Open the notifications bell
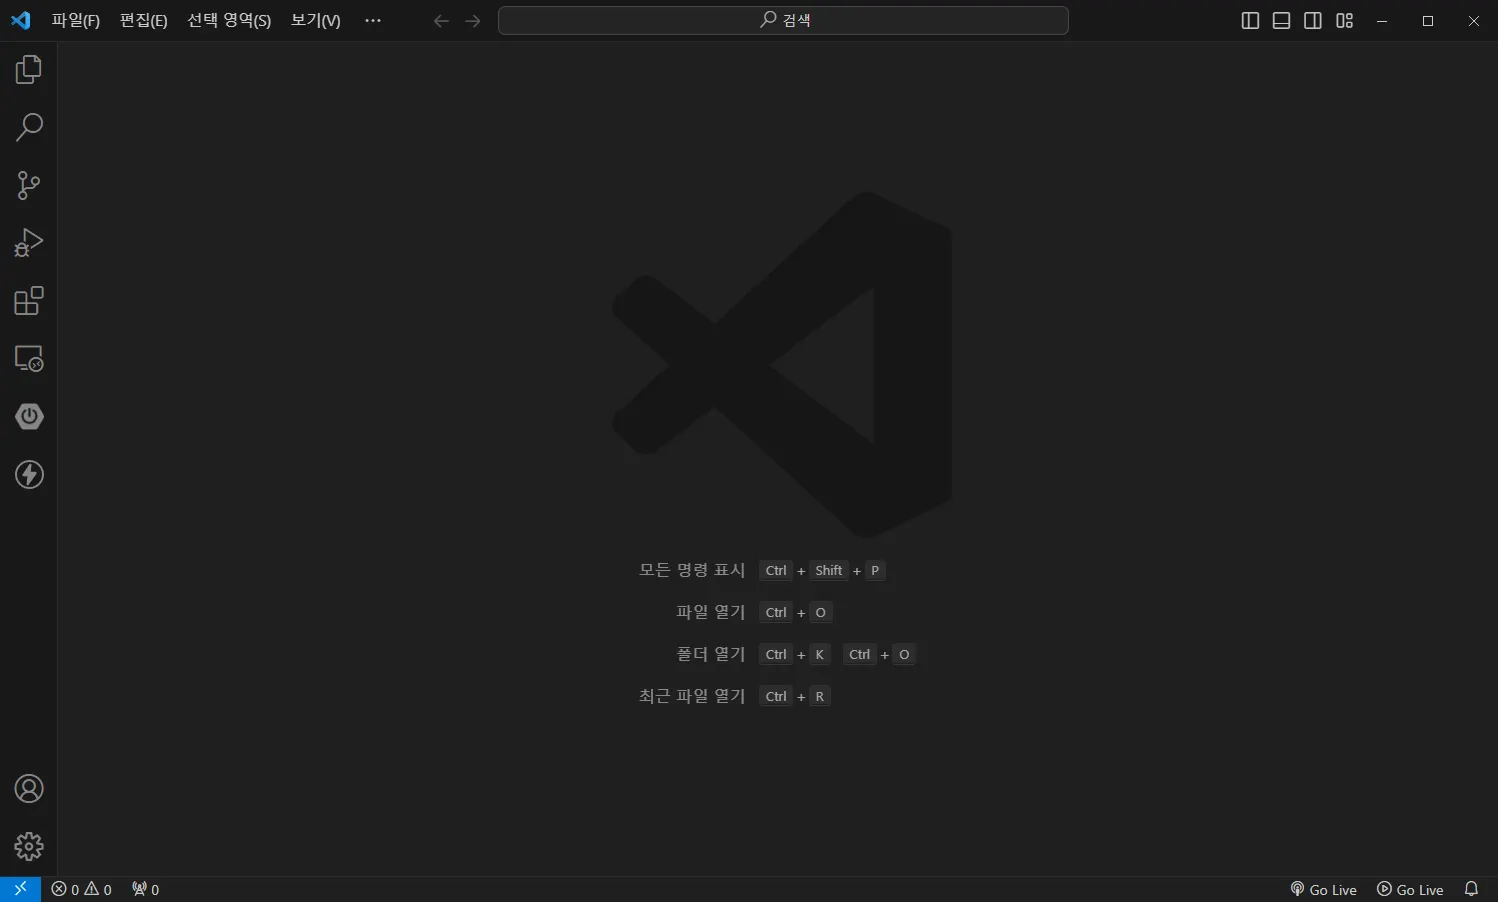This screenshot has width=1498, height=902. (x=1471, y=889)
